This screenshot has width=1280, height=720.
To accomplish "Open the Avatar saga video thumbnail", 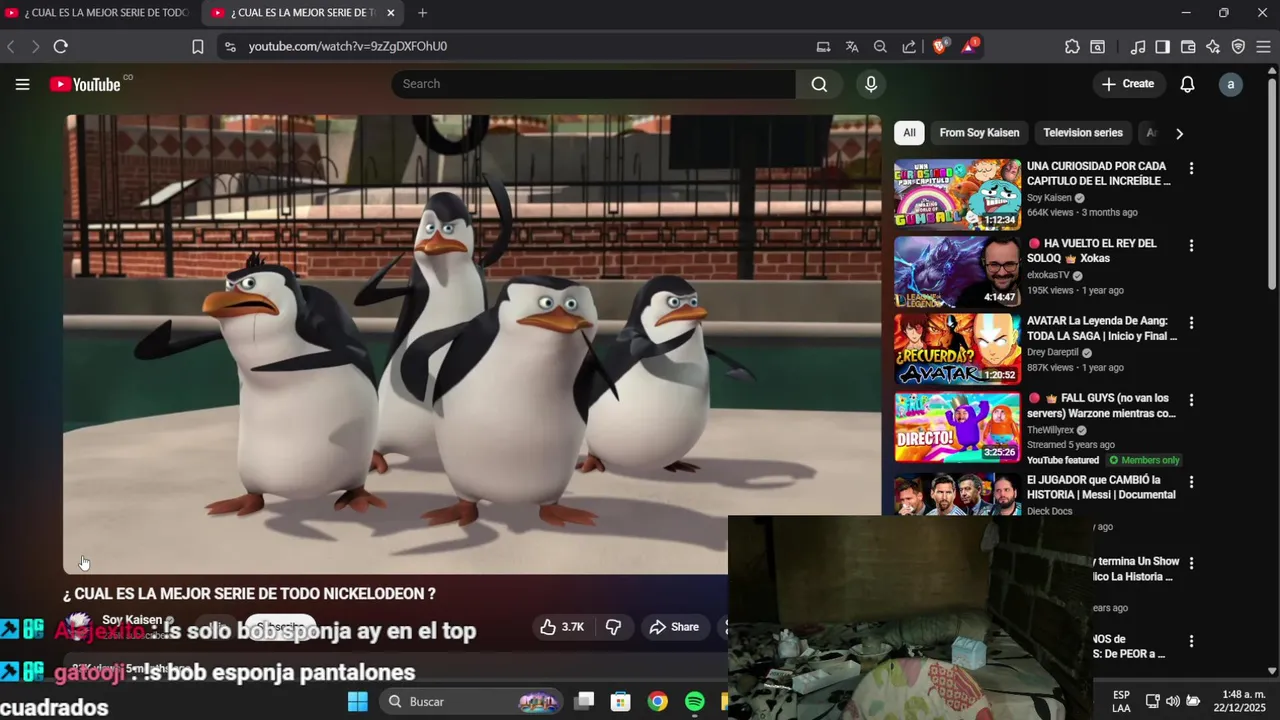I will (x=957, y=349).
